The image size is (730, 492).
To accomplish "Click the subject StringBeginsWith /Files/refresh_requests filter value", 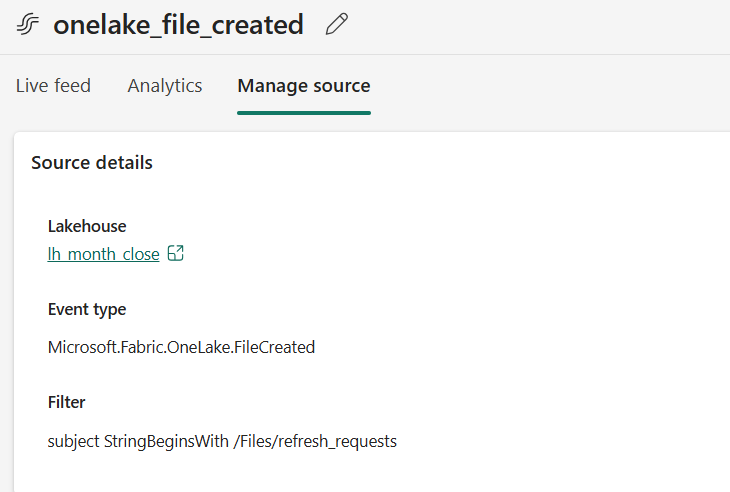I will click(222, 441).
